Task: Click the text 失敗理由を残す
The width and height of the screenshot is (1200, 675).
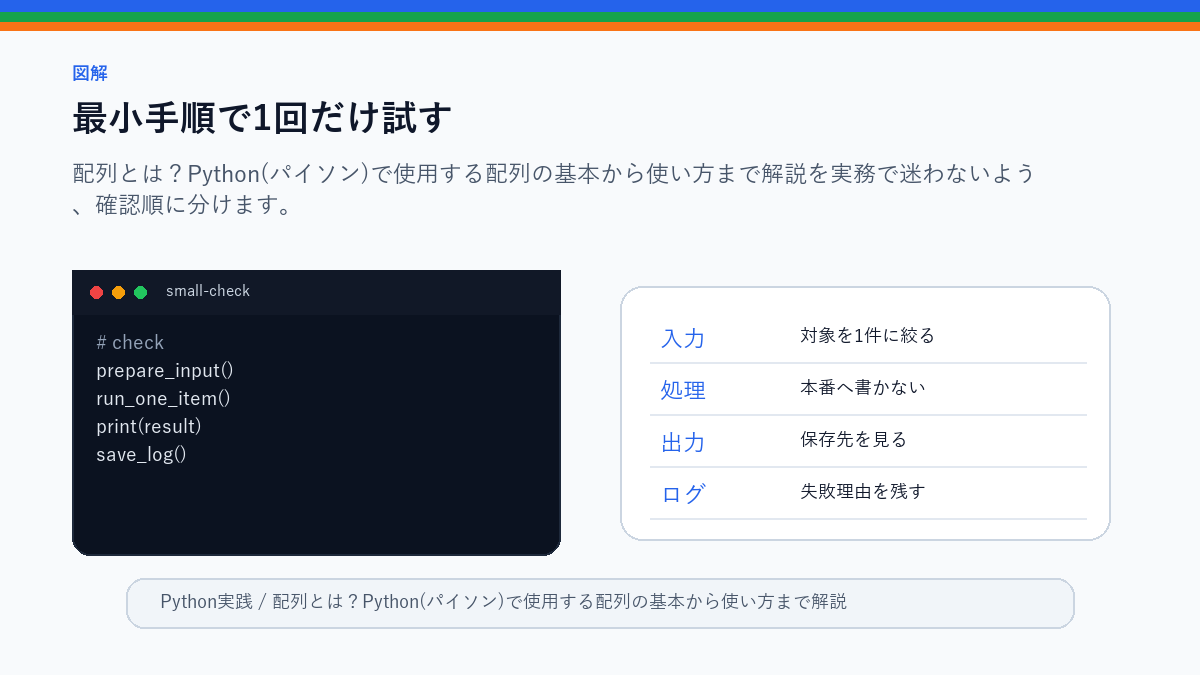Action: pos(863,491)
